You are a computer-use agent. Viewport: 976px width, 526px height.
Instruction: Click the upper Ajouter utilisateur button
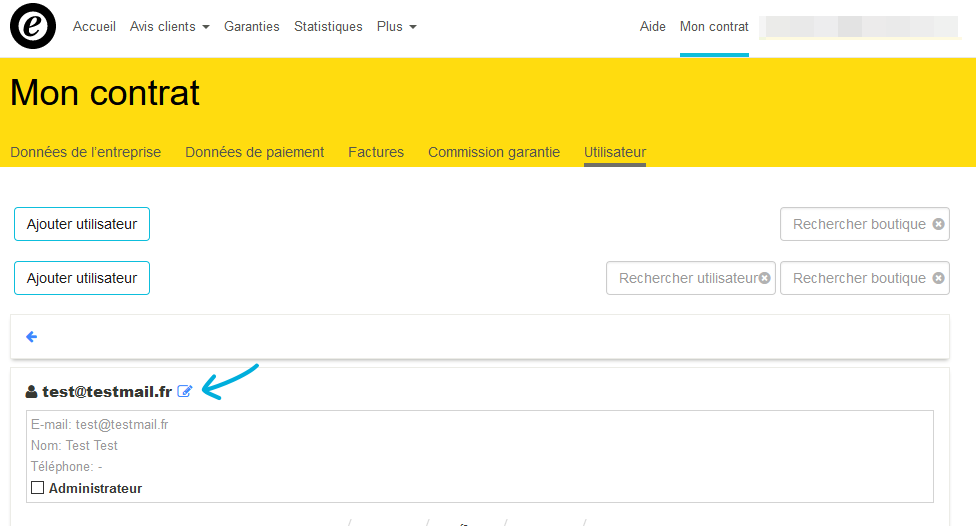coord(82,224)
